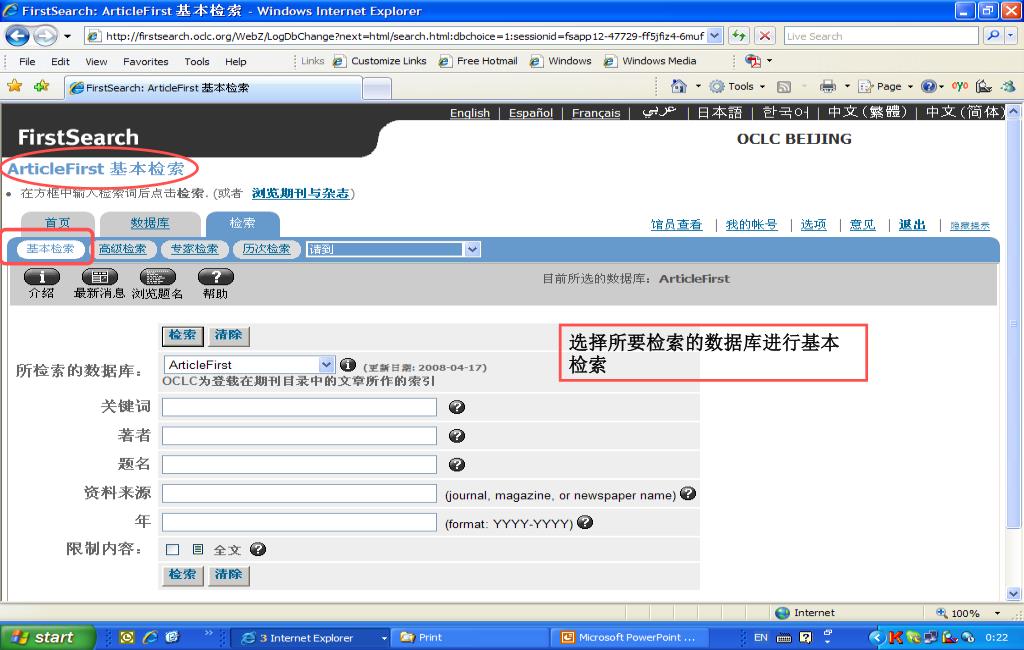
Task: Click the top 清除 clear button
Action: tap(229, 335)
